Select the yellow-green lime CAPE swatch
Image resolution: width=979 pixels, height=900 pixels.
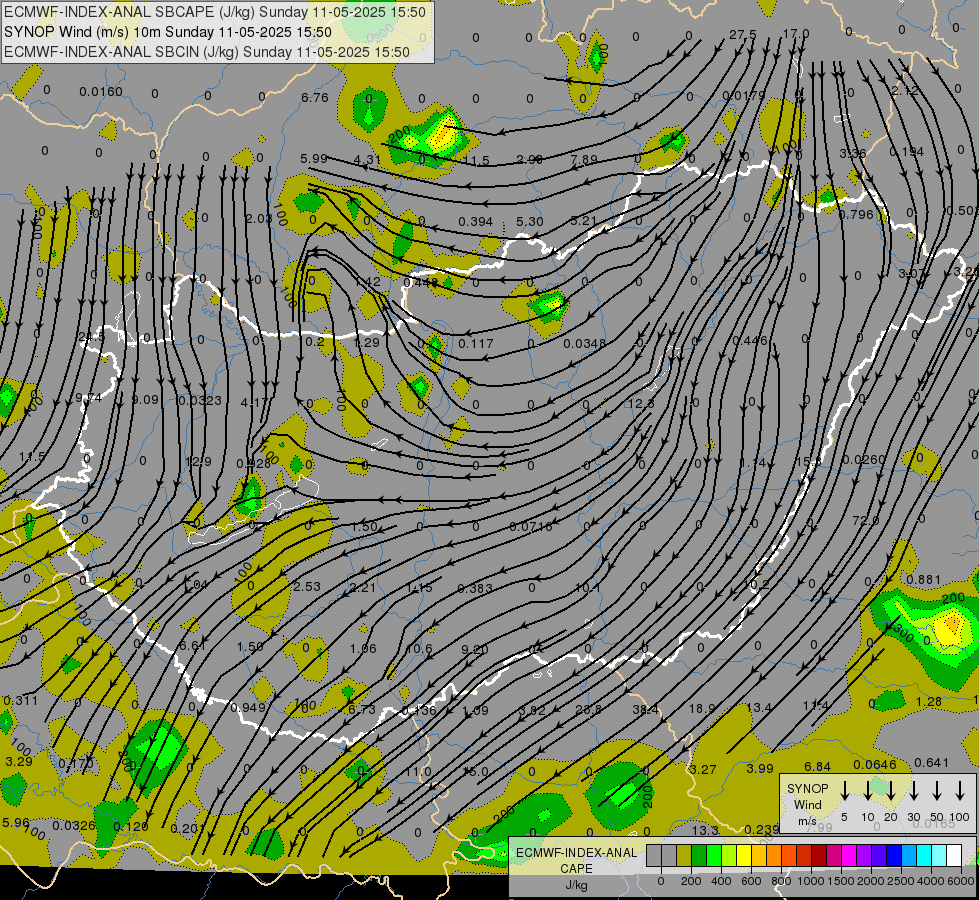click(x=729, y=855)
